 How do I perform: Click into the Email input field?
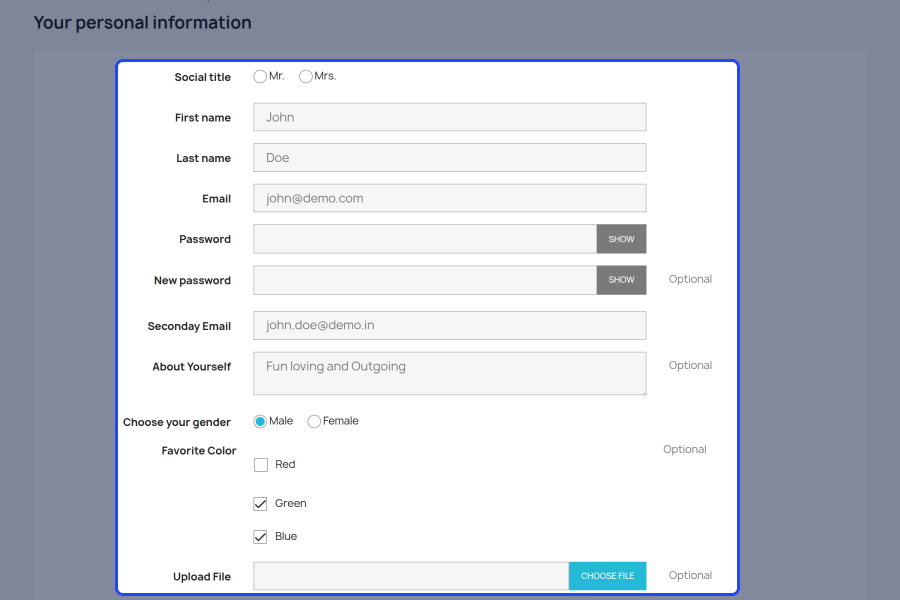tap(449, 198)
